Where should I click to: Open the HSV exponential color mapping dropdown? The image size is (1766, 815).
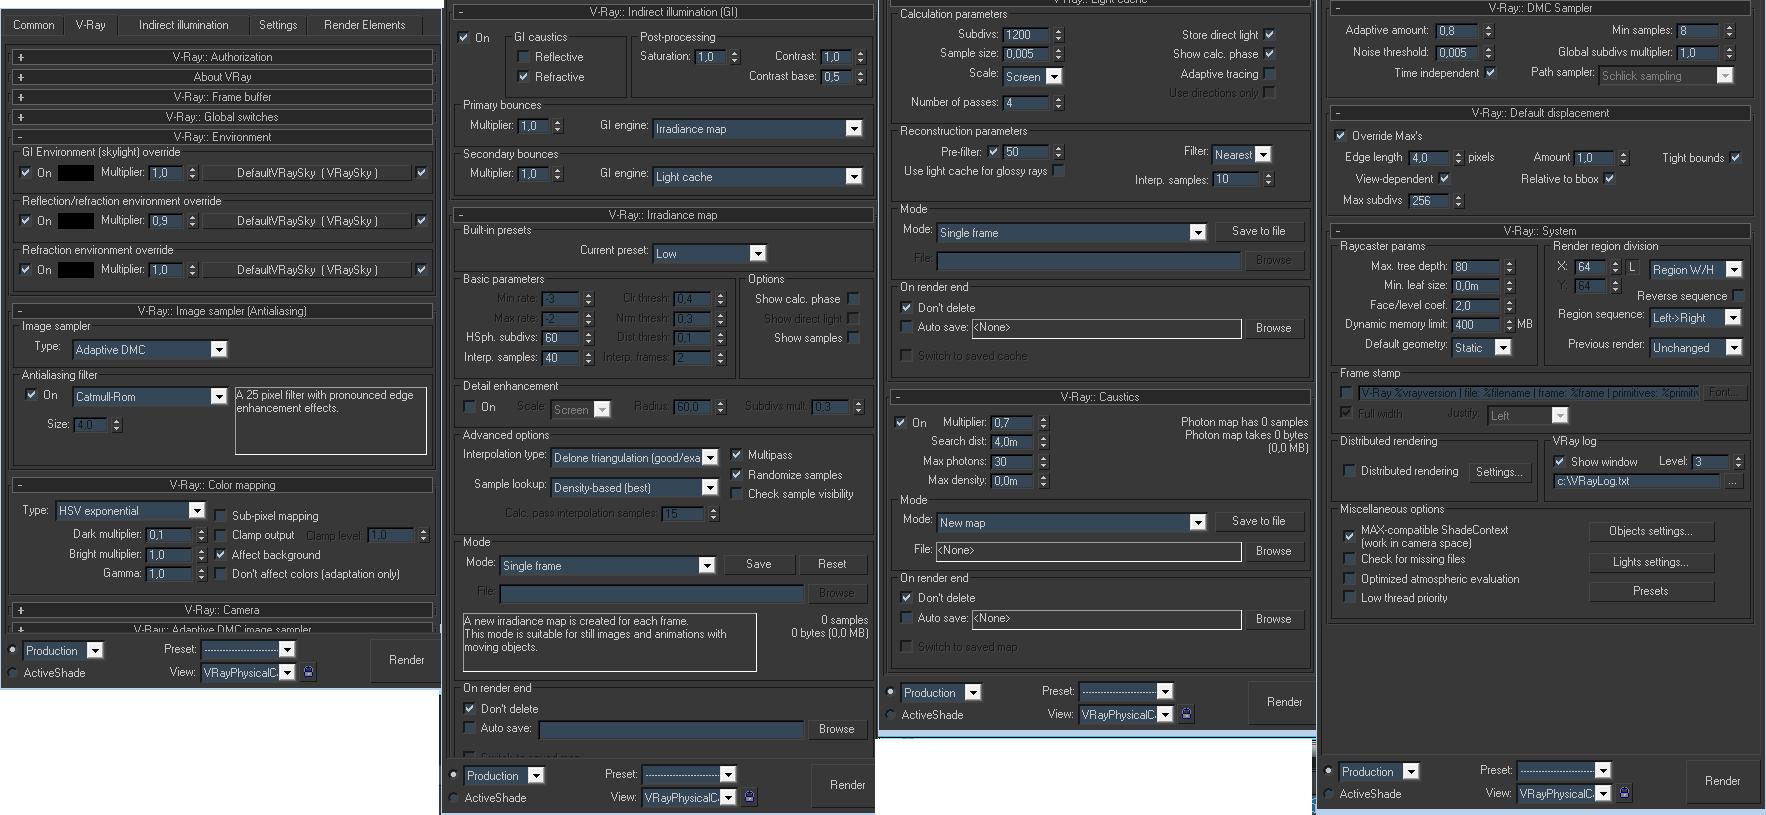click(130, 510)
